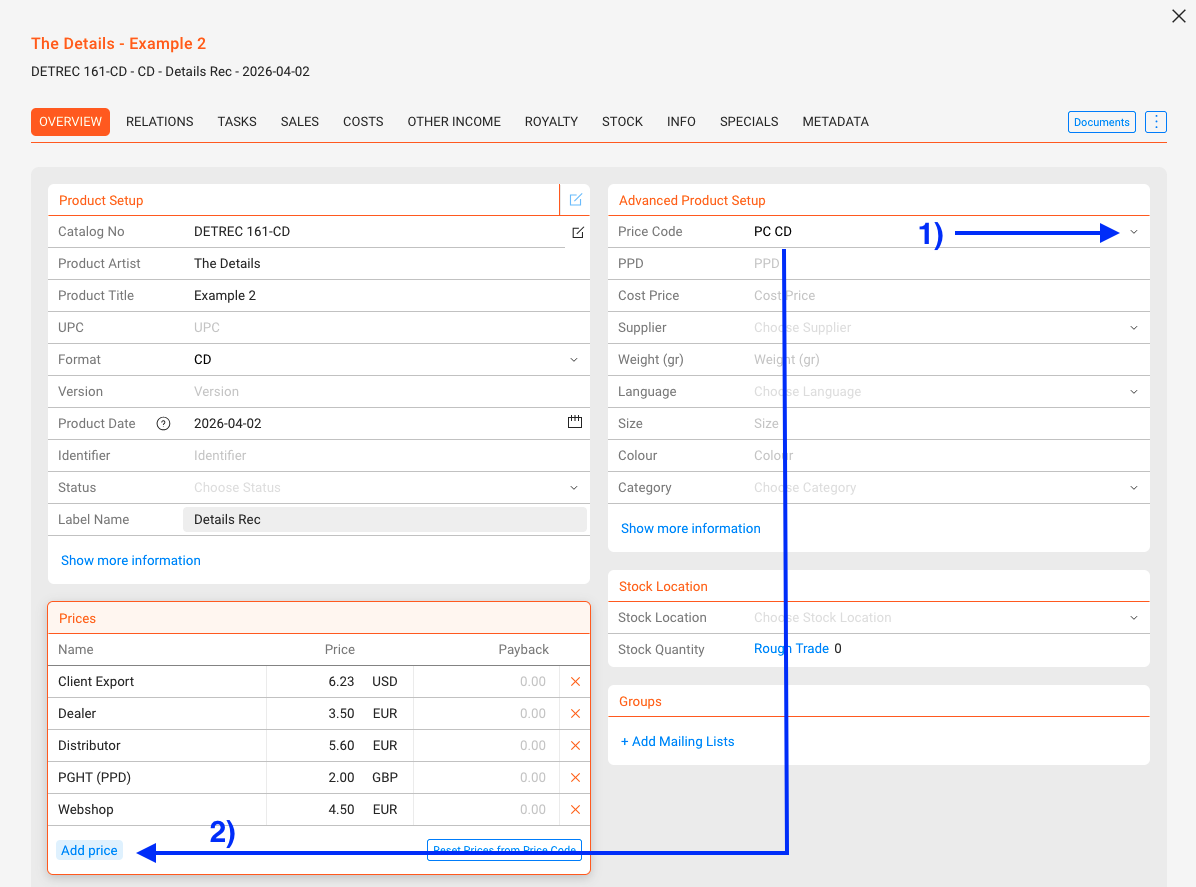Go to the Tasks tab
Viewport: 1196px width, 887px height.
[x=237, y=122]
